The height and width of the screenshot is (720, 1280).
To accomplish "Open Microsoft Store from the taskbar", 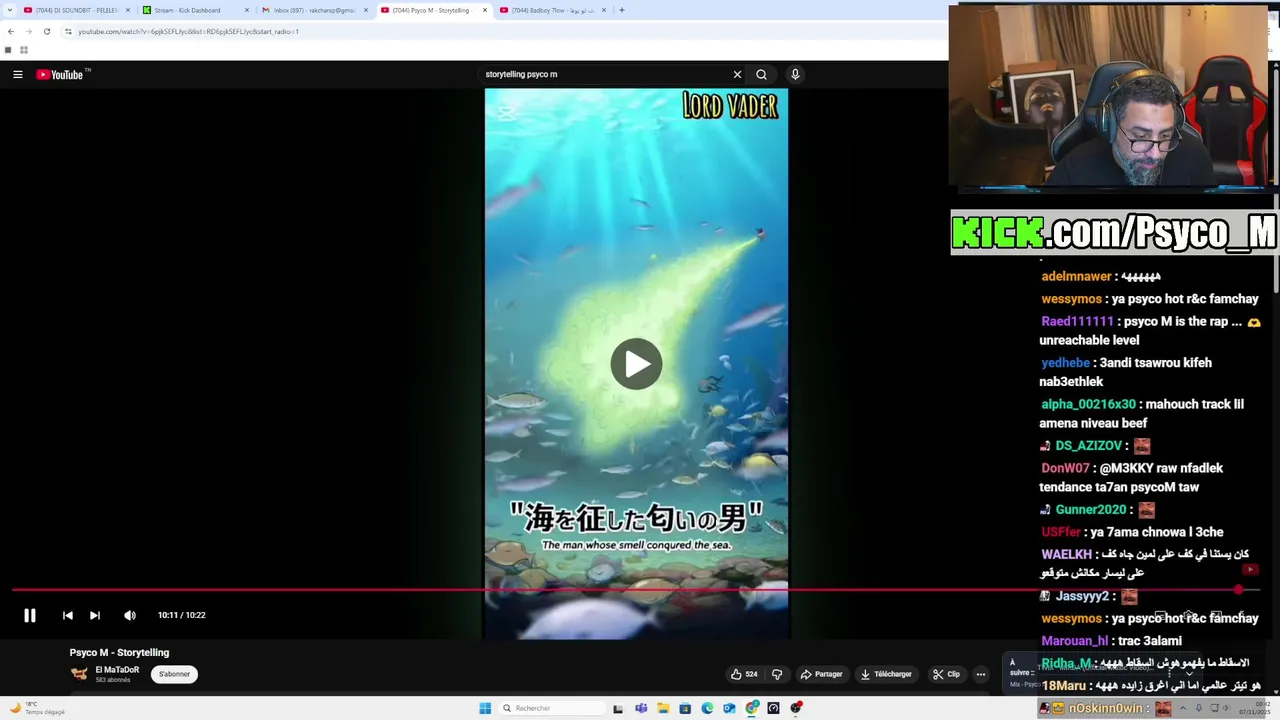I will [685, 708].
